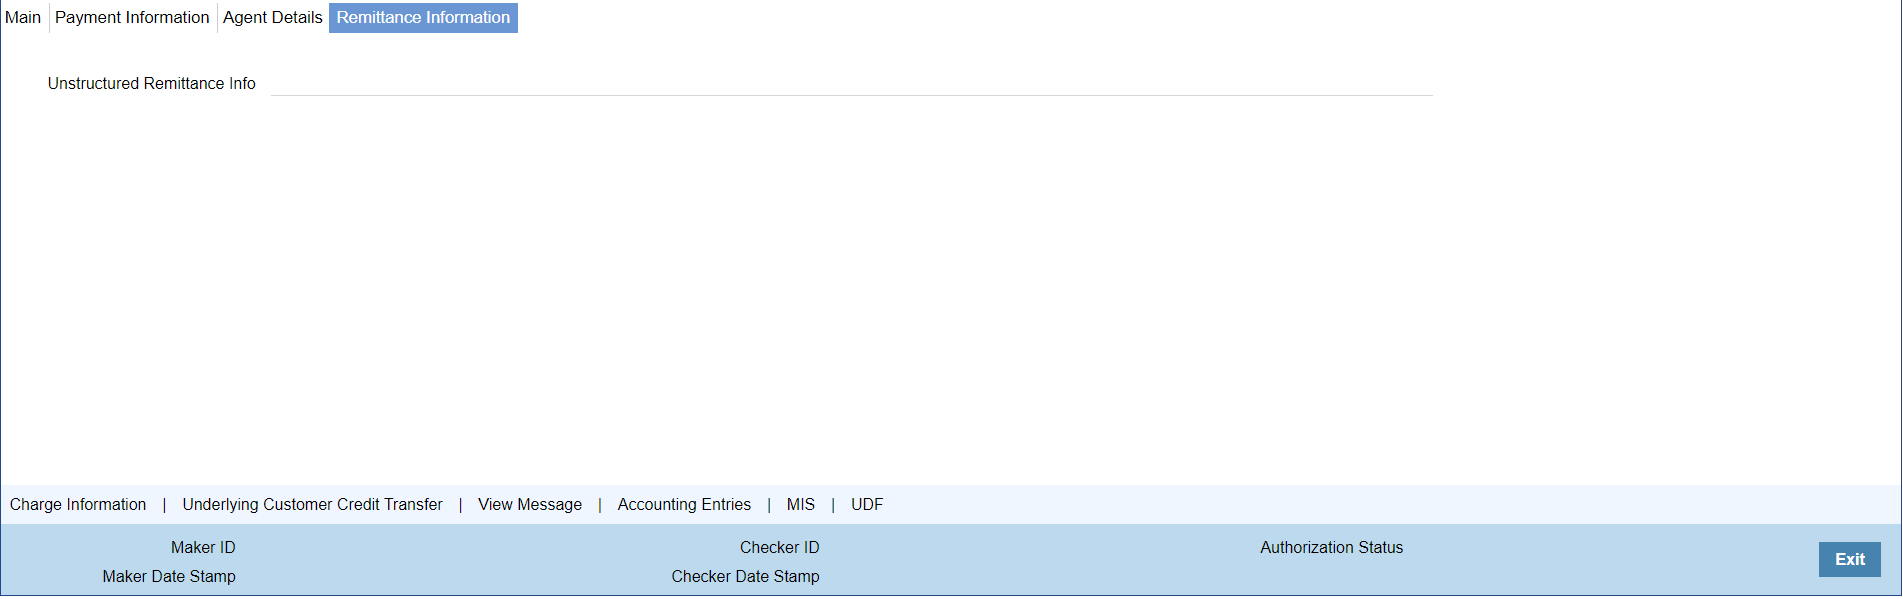Open the UDF link
Viewport: 1903px width, 599px height.
point(867,505)
